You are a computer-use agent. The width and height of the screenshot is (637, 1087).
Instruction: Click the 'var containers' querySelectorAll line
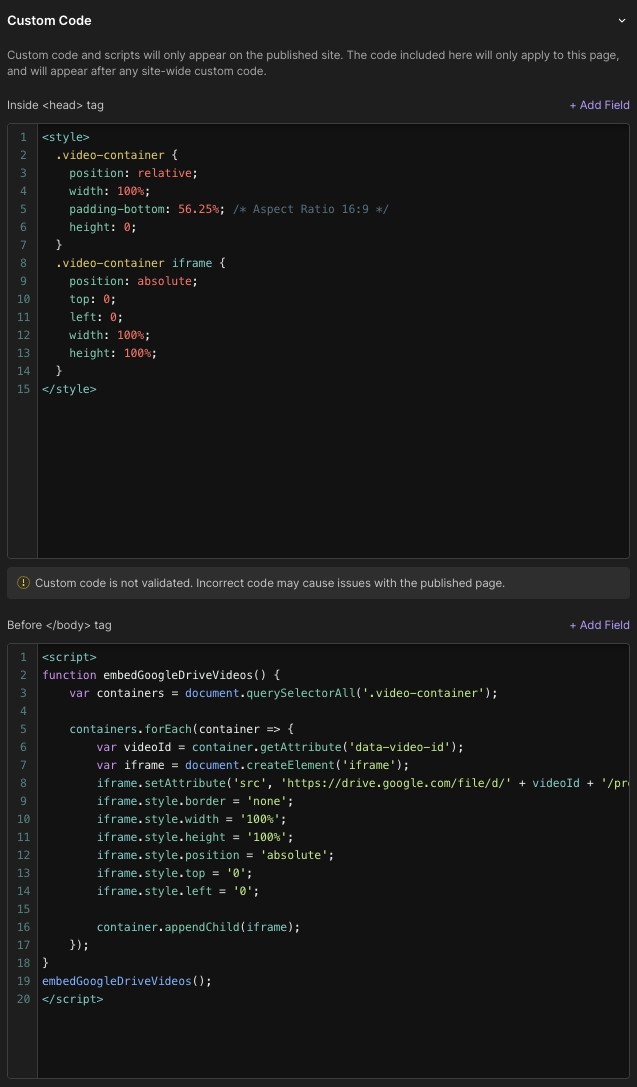pyautogui.click(x=283, y=693)
